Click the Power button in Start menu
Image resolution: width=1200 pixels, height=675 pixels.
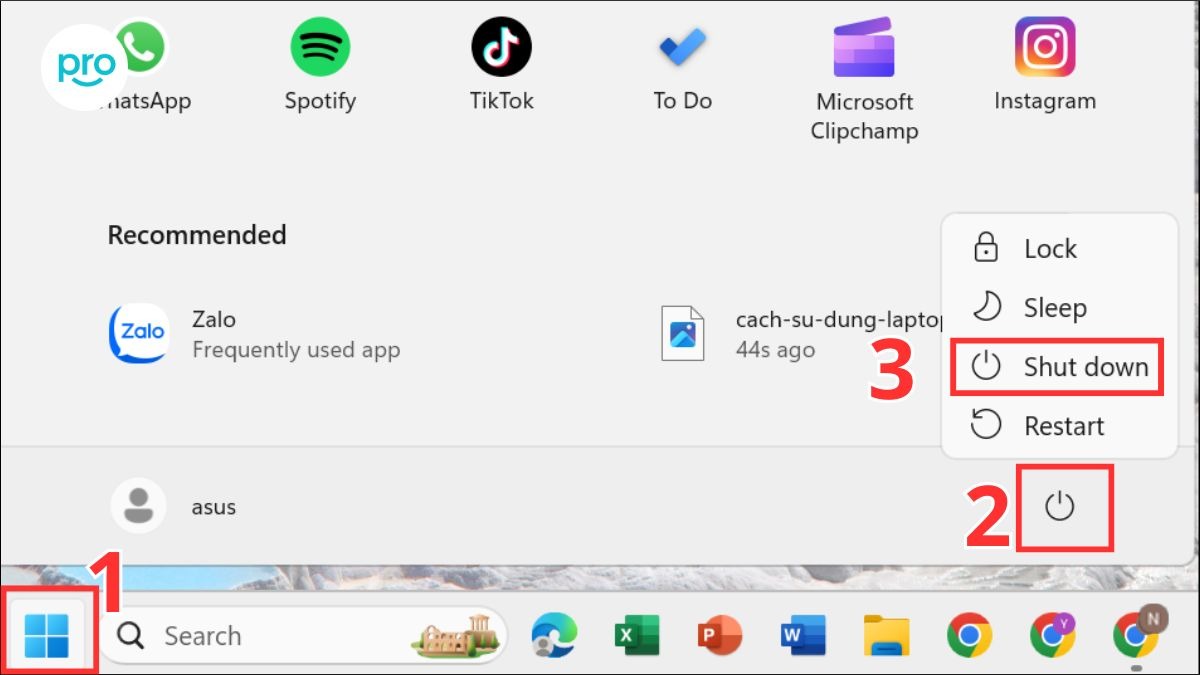tap(1060, 507)
